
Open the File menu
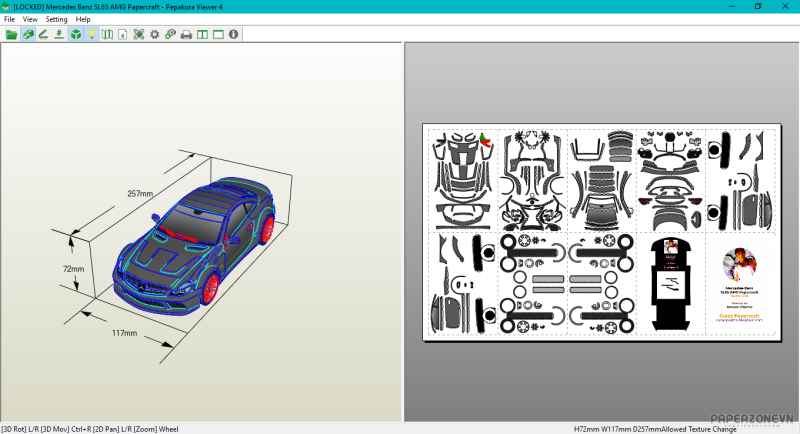click(x=10, y=19)
